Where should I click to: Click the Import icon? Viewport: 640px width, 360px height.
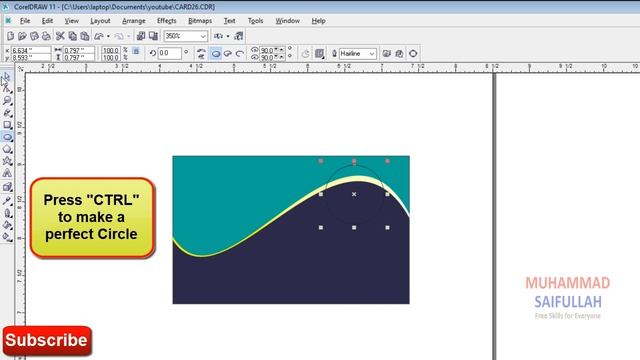pos(141,36)
